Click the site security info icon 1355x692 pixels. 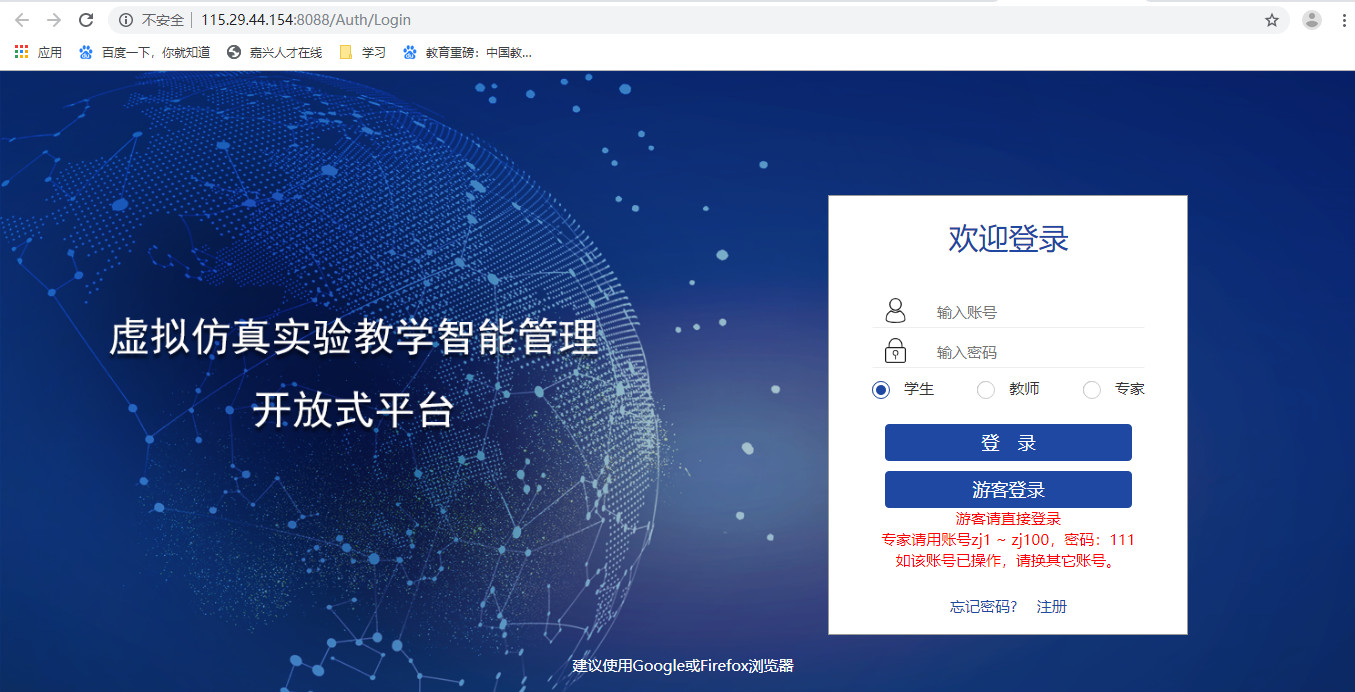pos(126,20)
